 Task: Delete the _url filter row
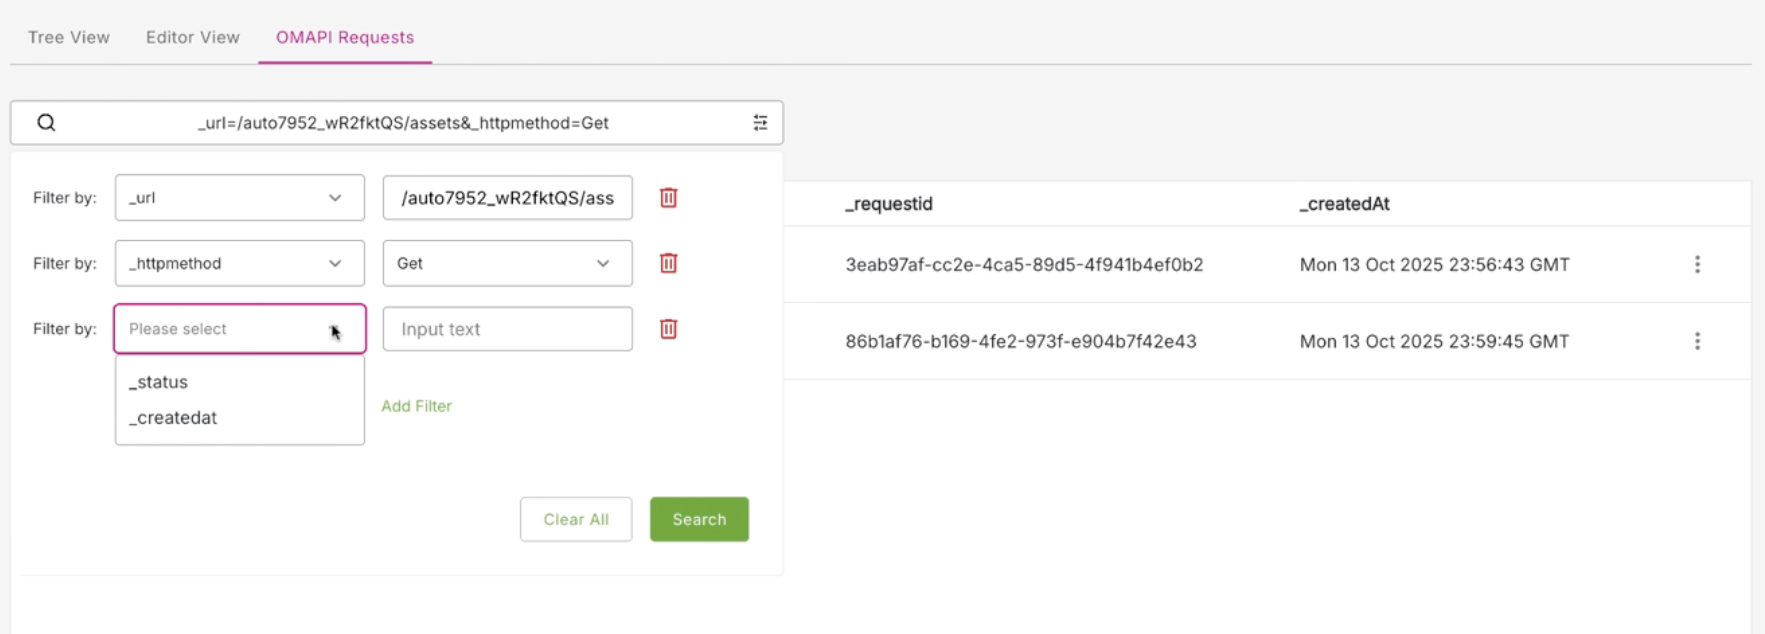coord(668,198)
